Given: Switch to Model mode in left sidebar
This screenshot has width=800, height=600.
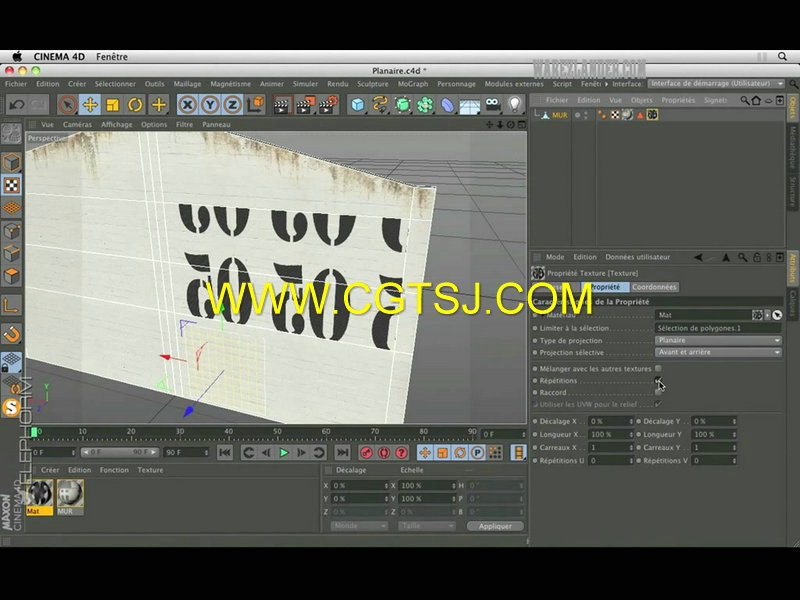Looking at the screenshot, I should 11,163.
